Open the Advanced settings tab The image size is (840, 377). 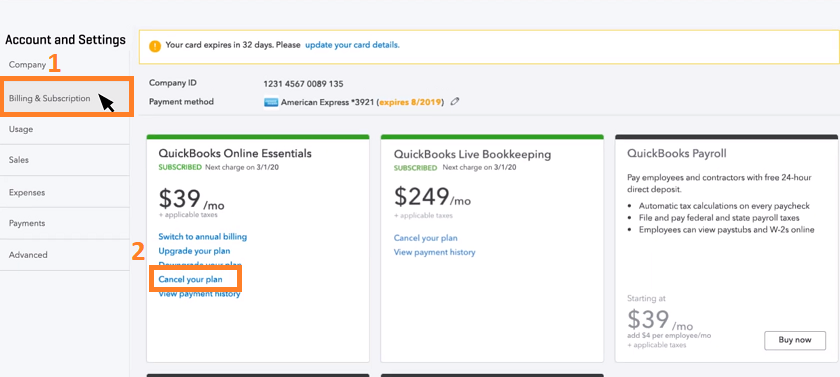(28, 255)
